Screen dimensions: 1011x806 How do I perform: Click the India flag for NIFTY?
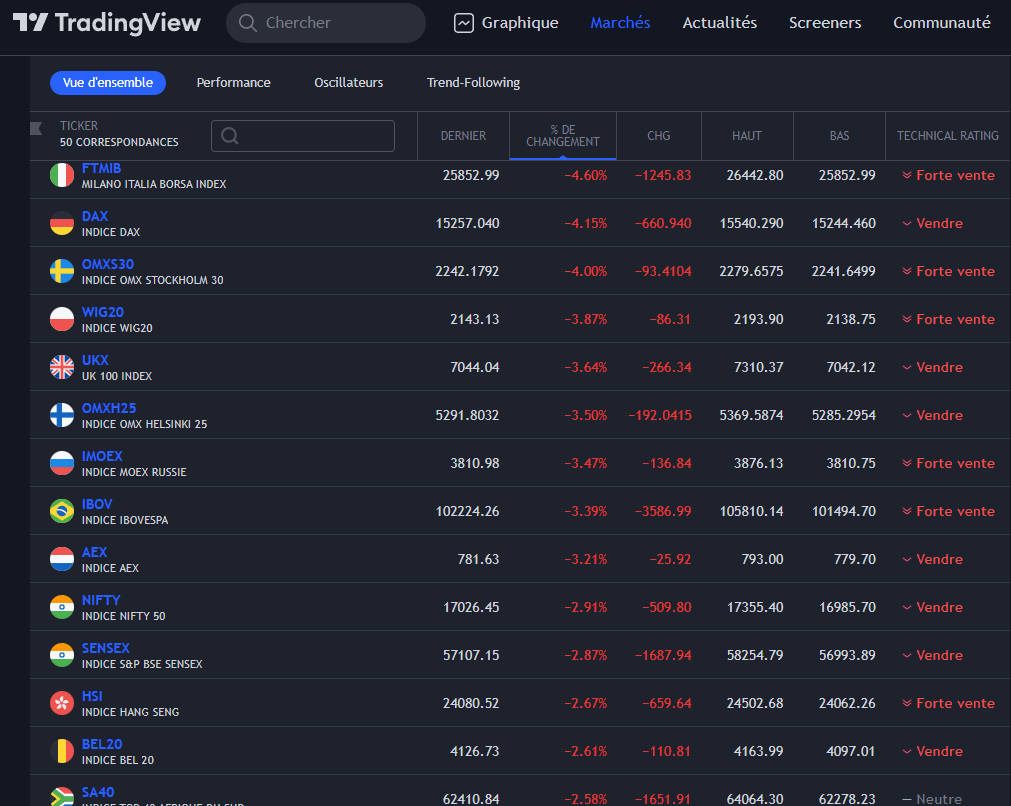tap(62, 607)
